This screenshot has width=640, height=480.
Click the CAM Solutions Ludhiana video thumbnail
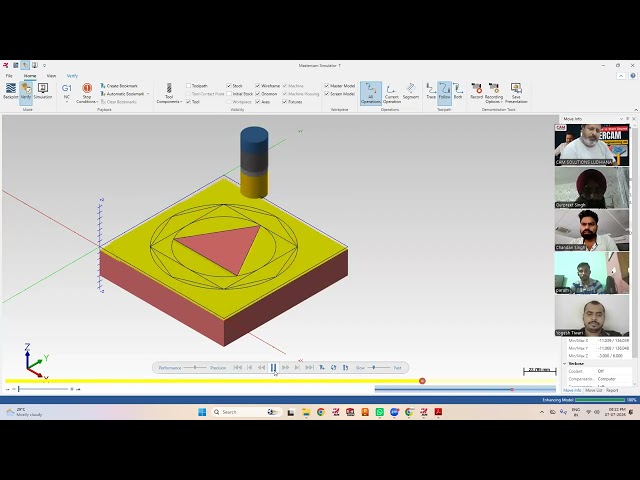pos(591,145)
